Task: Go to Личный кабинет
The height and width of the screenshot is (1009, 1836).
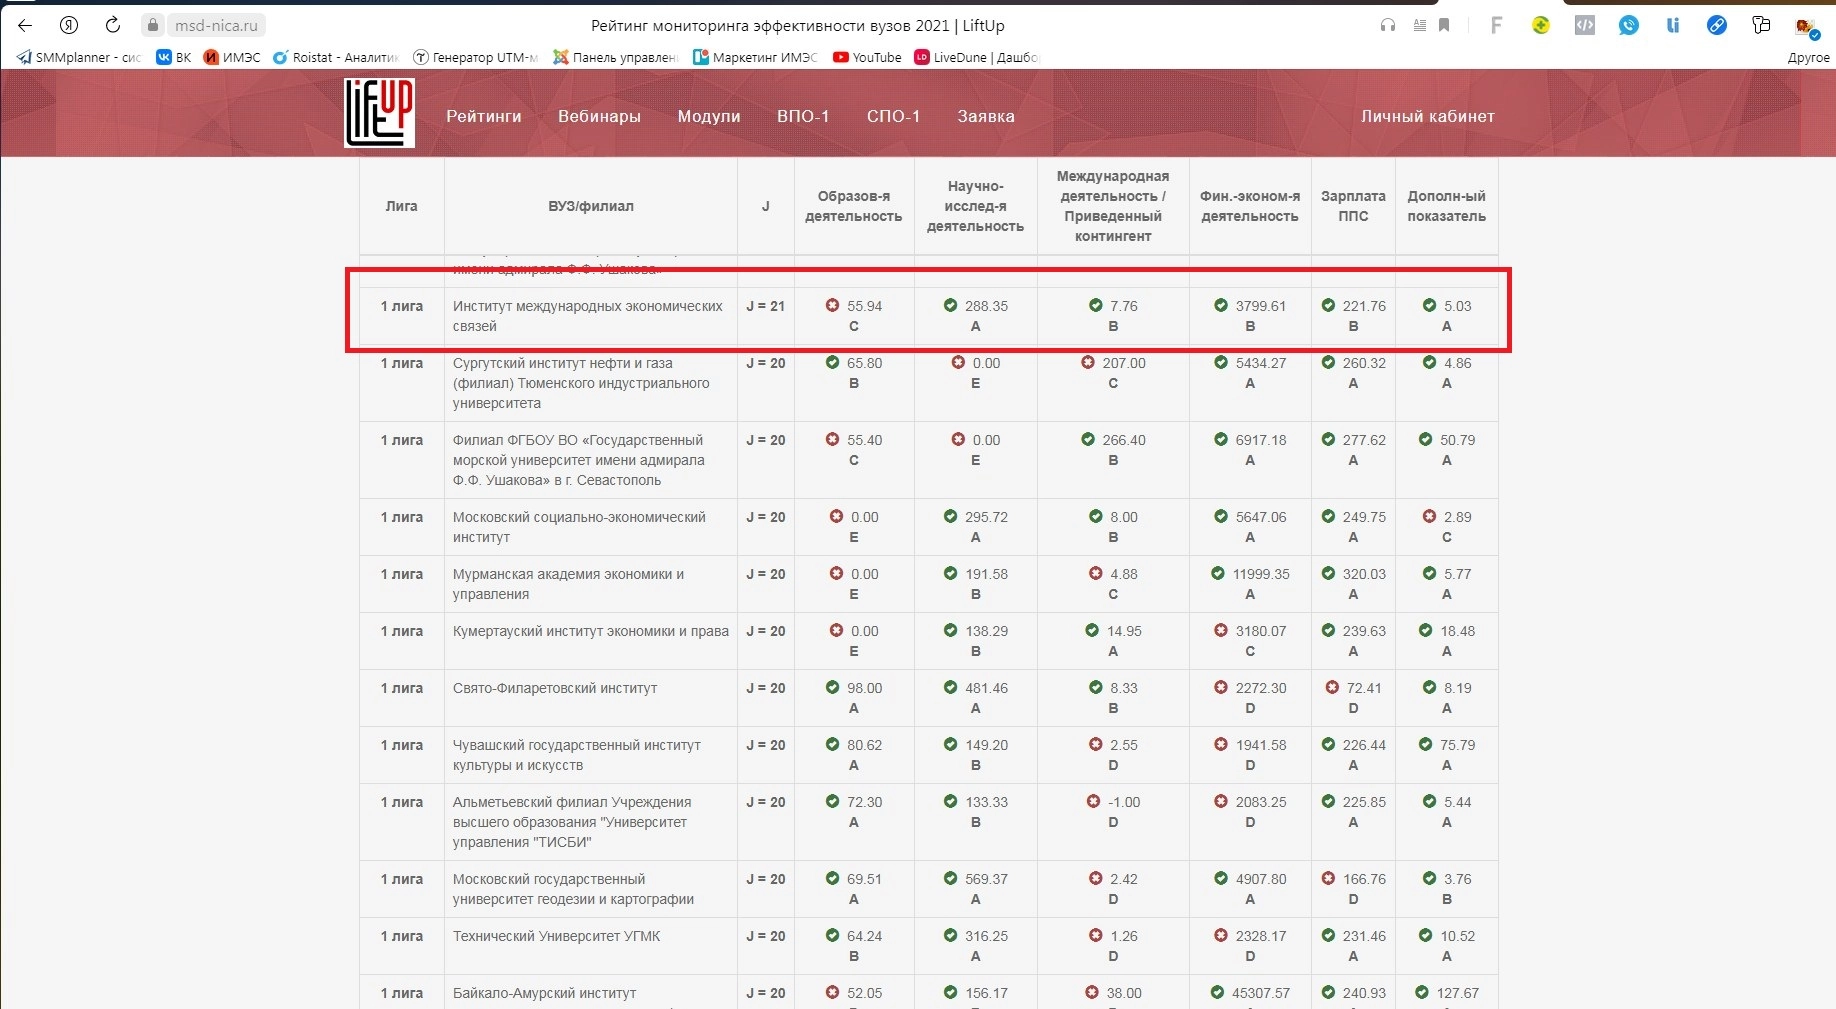Action: click(1427, 117)
